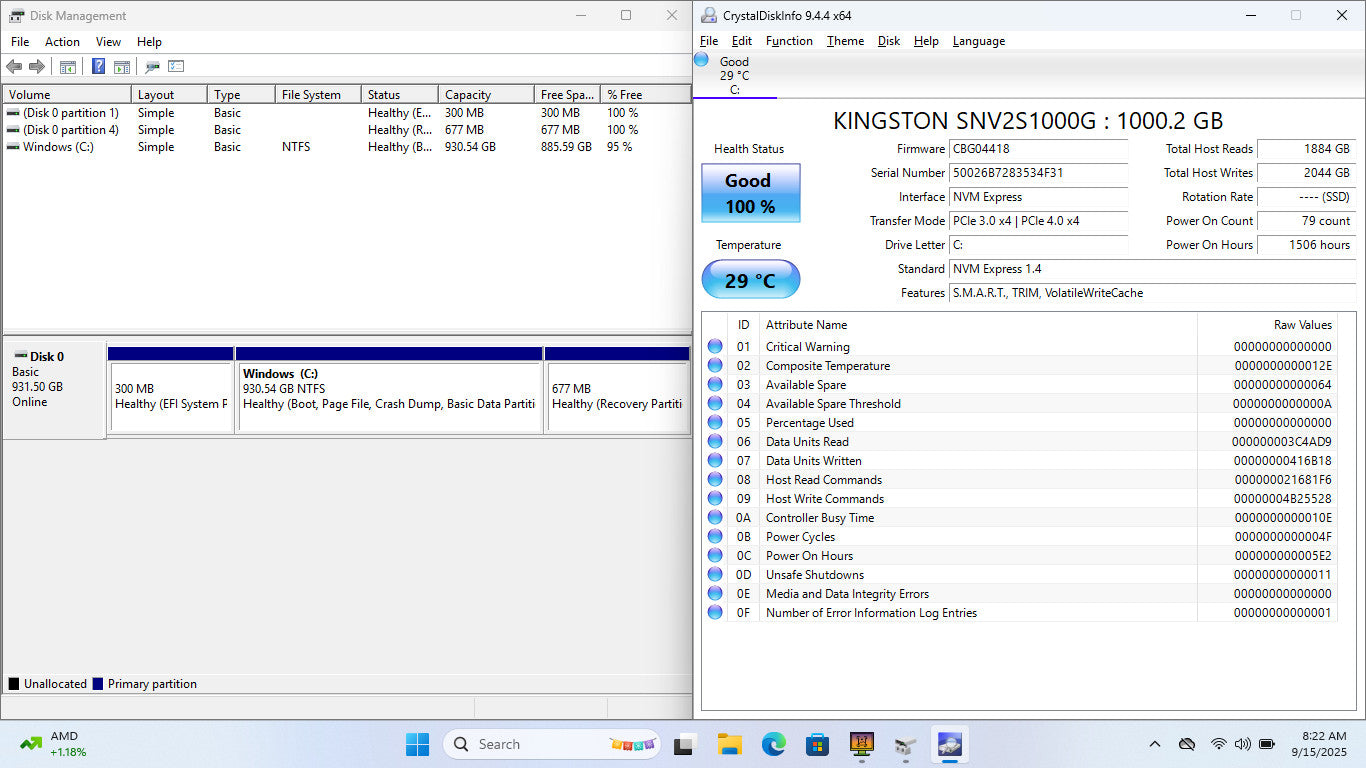This screenshot has height=768, width=1366.
Task: Click the Rescan Disks toolbar icon
Action: click(x=152, y=67)
